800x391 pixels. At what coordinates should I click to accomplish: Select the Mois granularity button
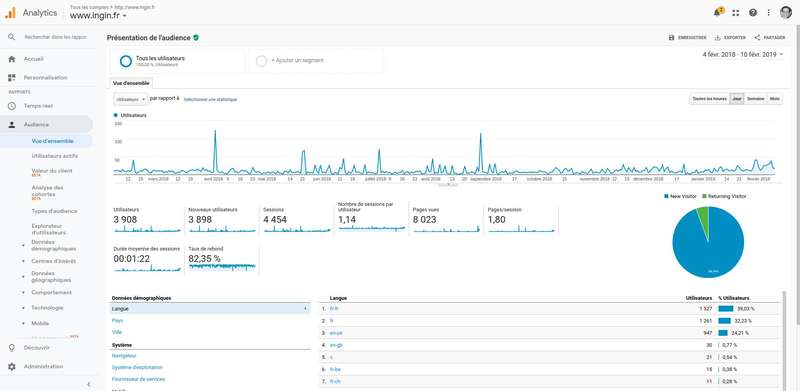(x=774, y=99)
